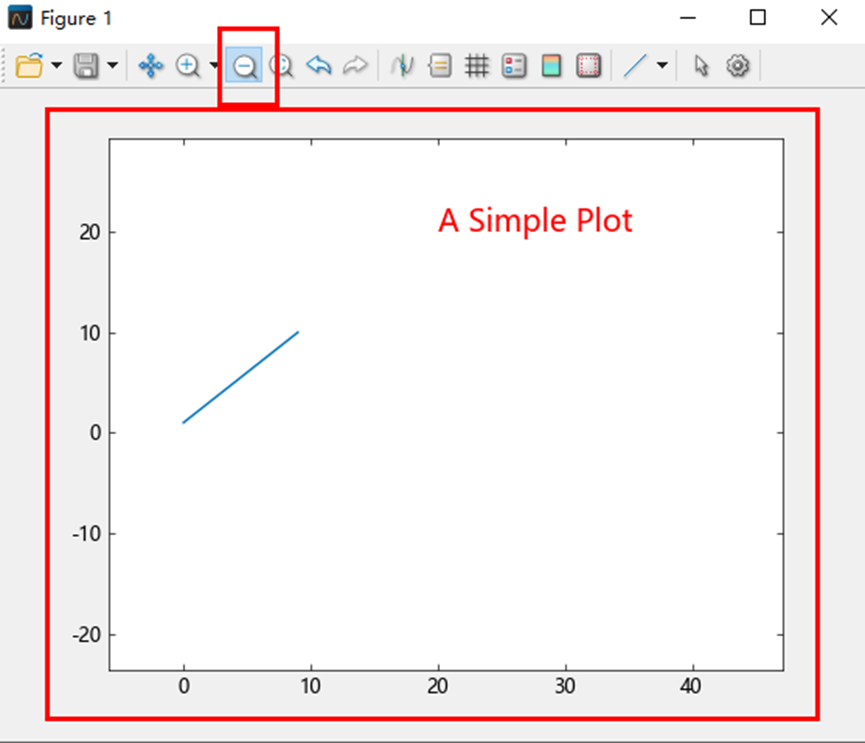Click the gray Redo arrow
The width and height of the screenshot is (865, 743).
click(x=355, y=65)
